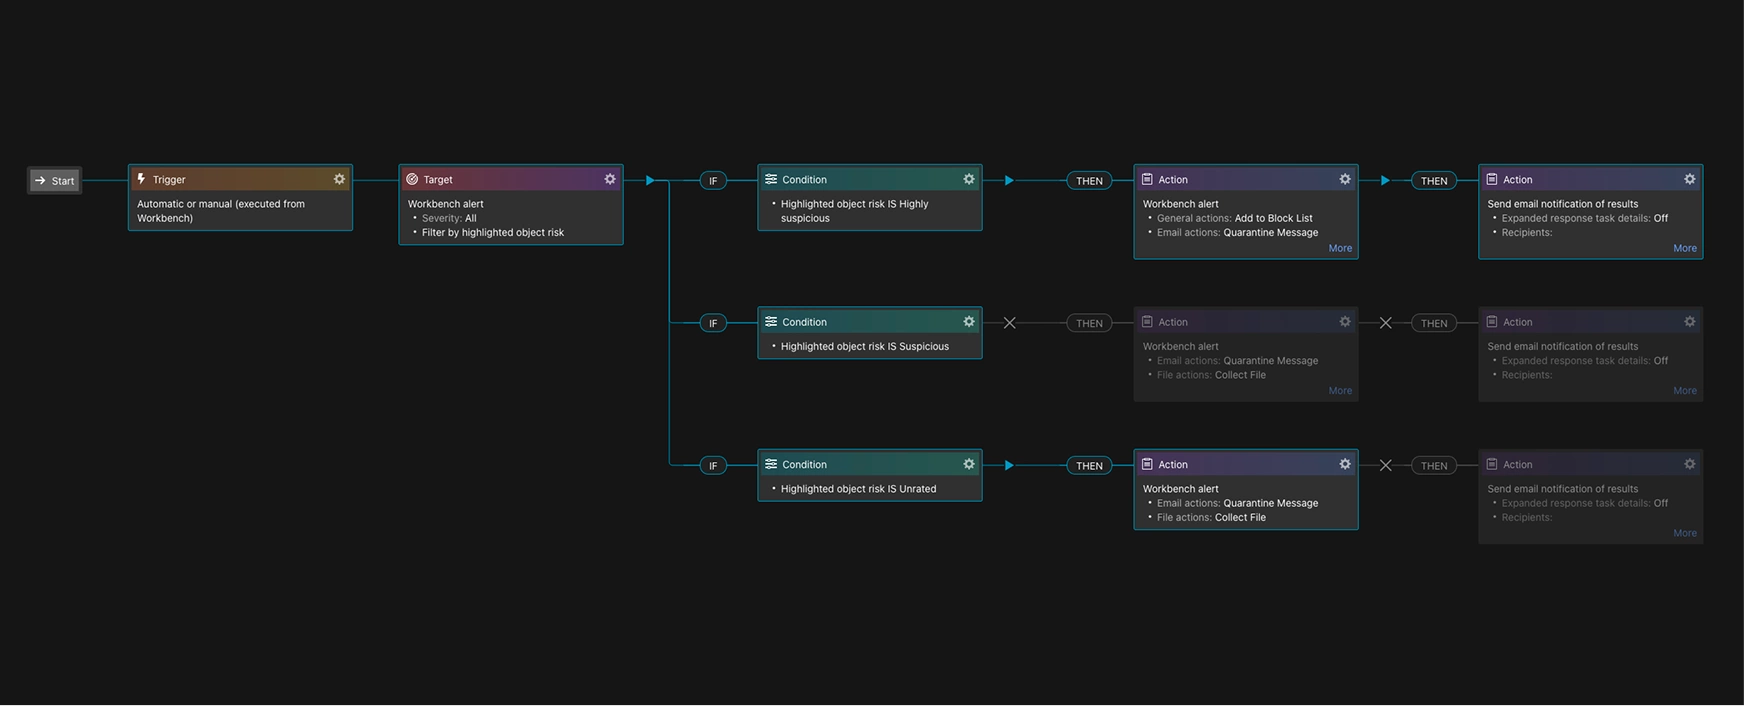Click IF label of Highly suspicious branch
The width and height of the screenshot is (1744, 706).
(713, 181)
